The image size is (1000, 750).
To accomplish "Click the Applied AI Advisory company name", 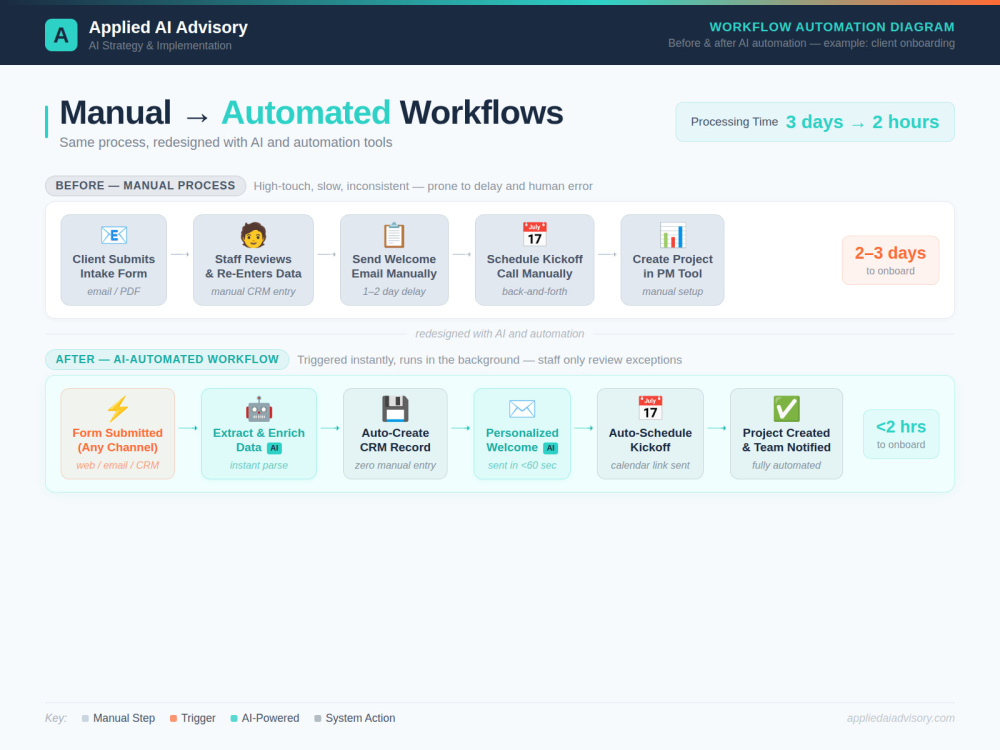I will coord(168,27).
